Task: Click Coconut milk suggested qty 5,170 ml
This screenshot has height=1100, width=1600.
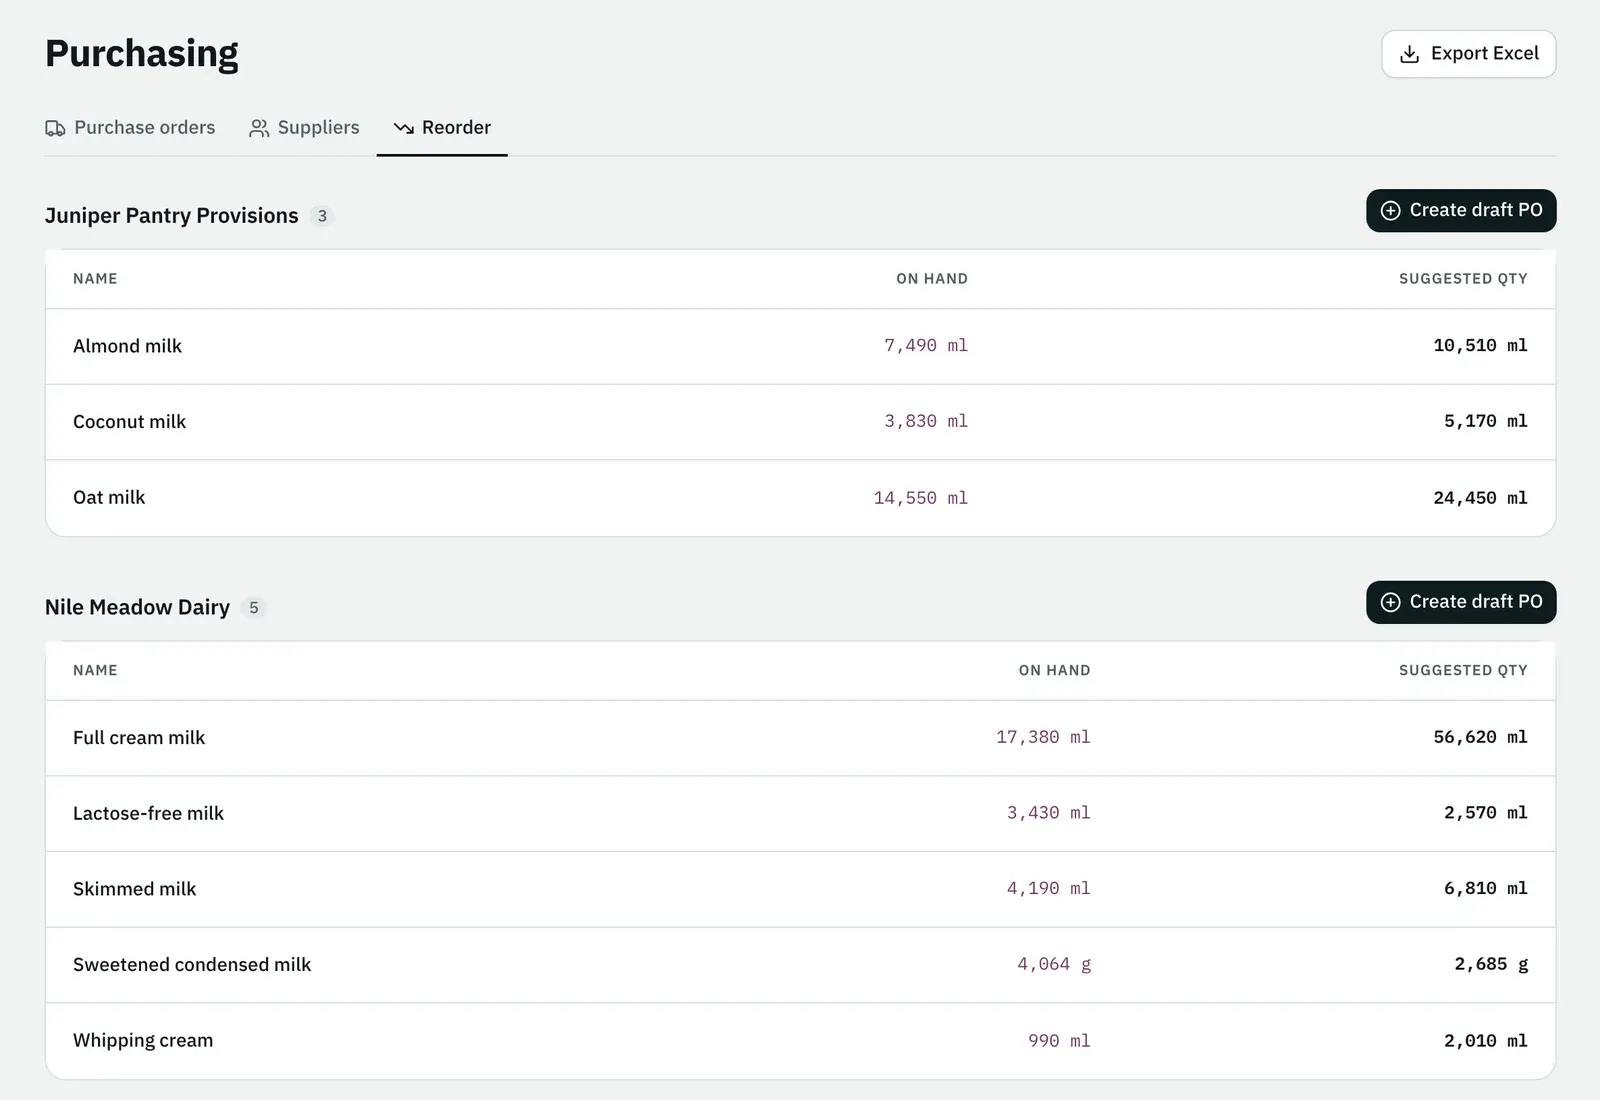Action: pyautogui.click(x=1486, y=422)
